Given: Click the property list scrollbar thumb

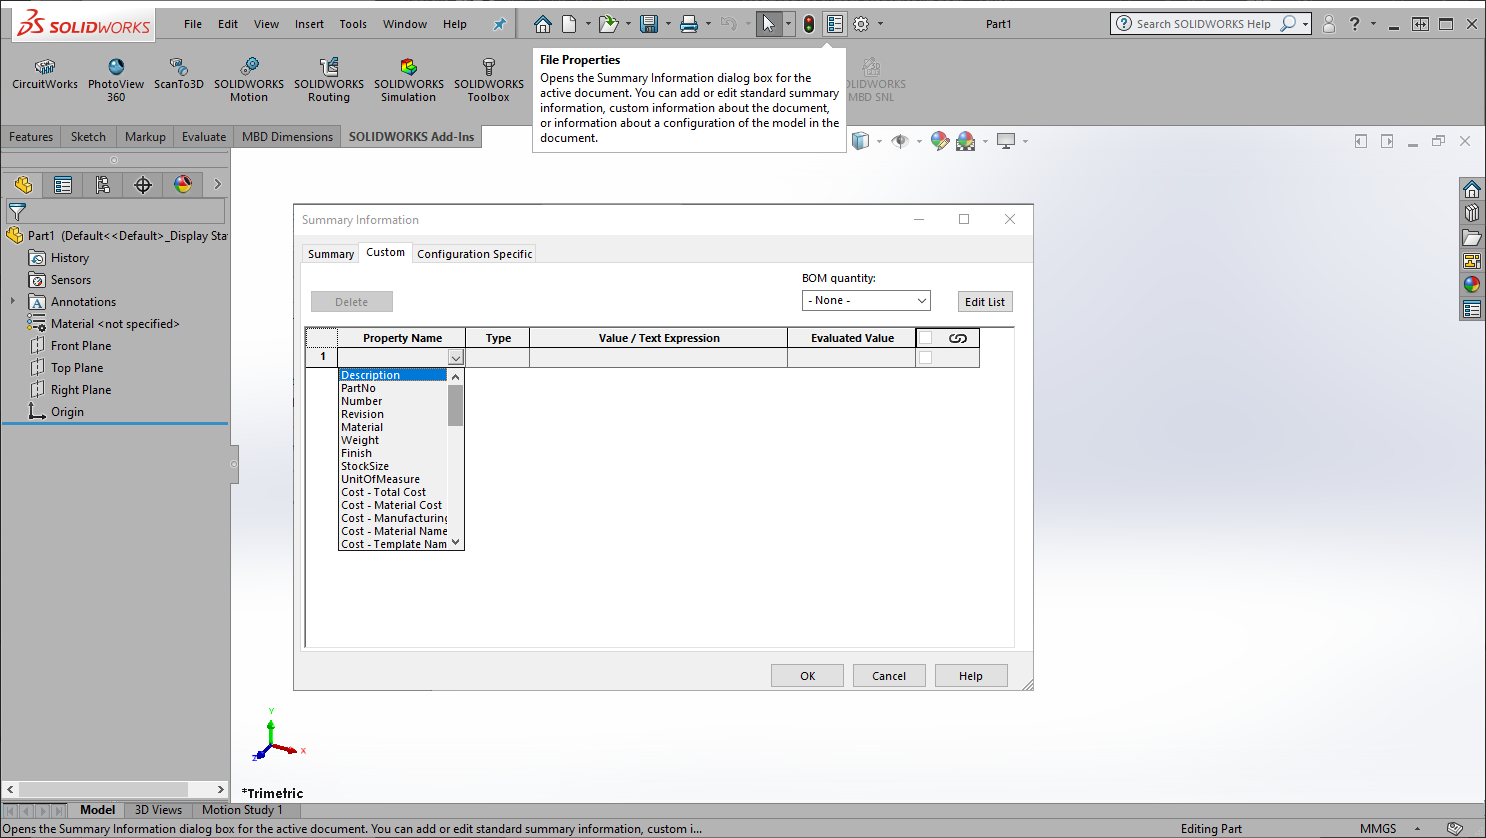Looking at the screenshot, I should coord(456,405).
